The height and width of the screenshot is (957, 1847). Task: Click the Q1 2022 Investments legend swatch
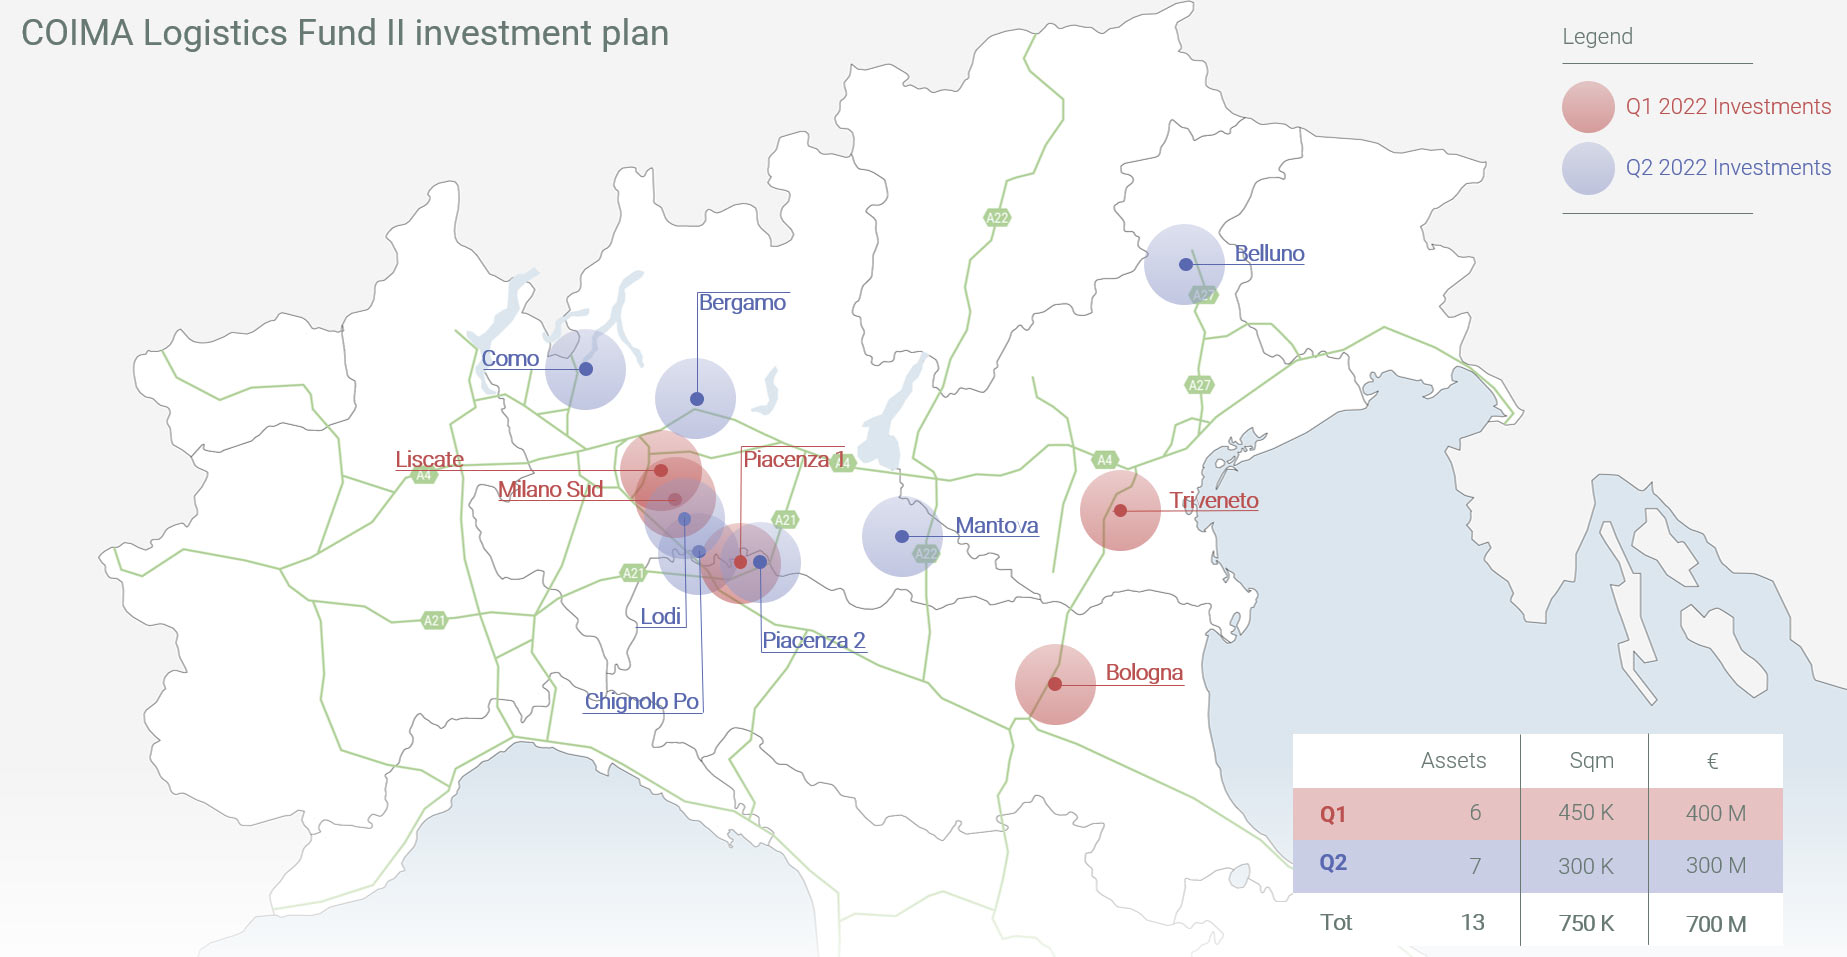pyautogui.click(x=1588, y=107)
